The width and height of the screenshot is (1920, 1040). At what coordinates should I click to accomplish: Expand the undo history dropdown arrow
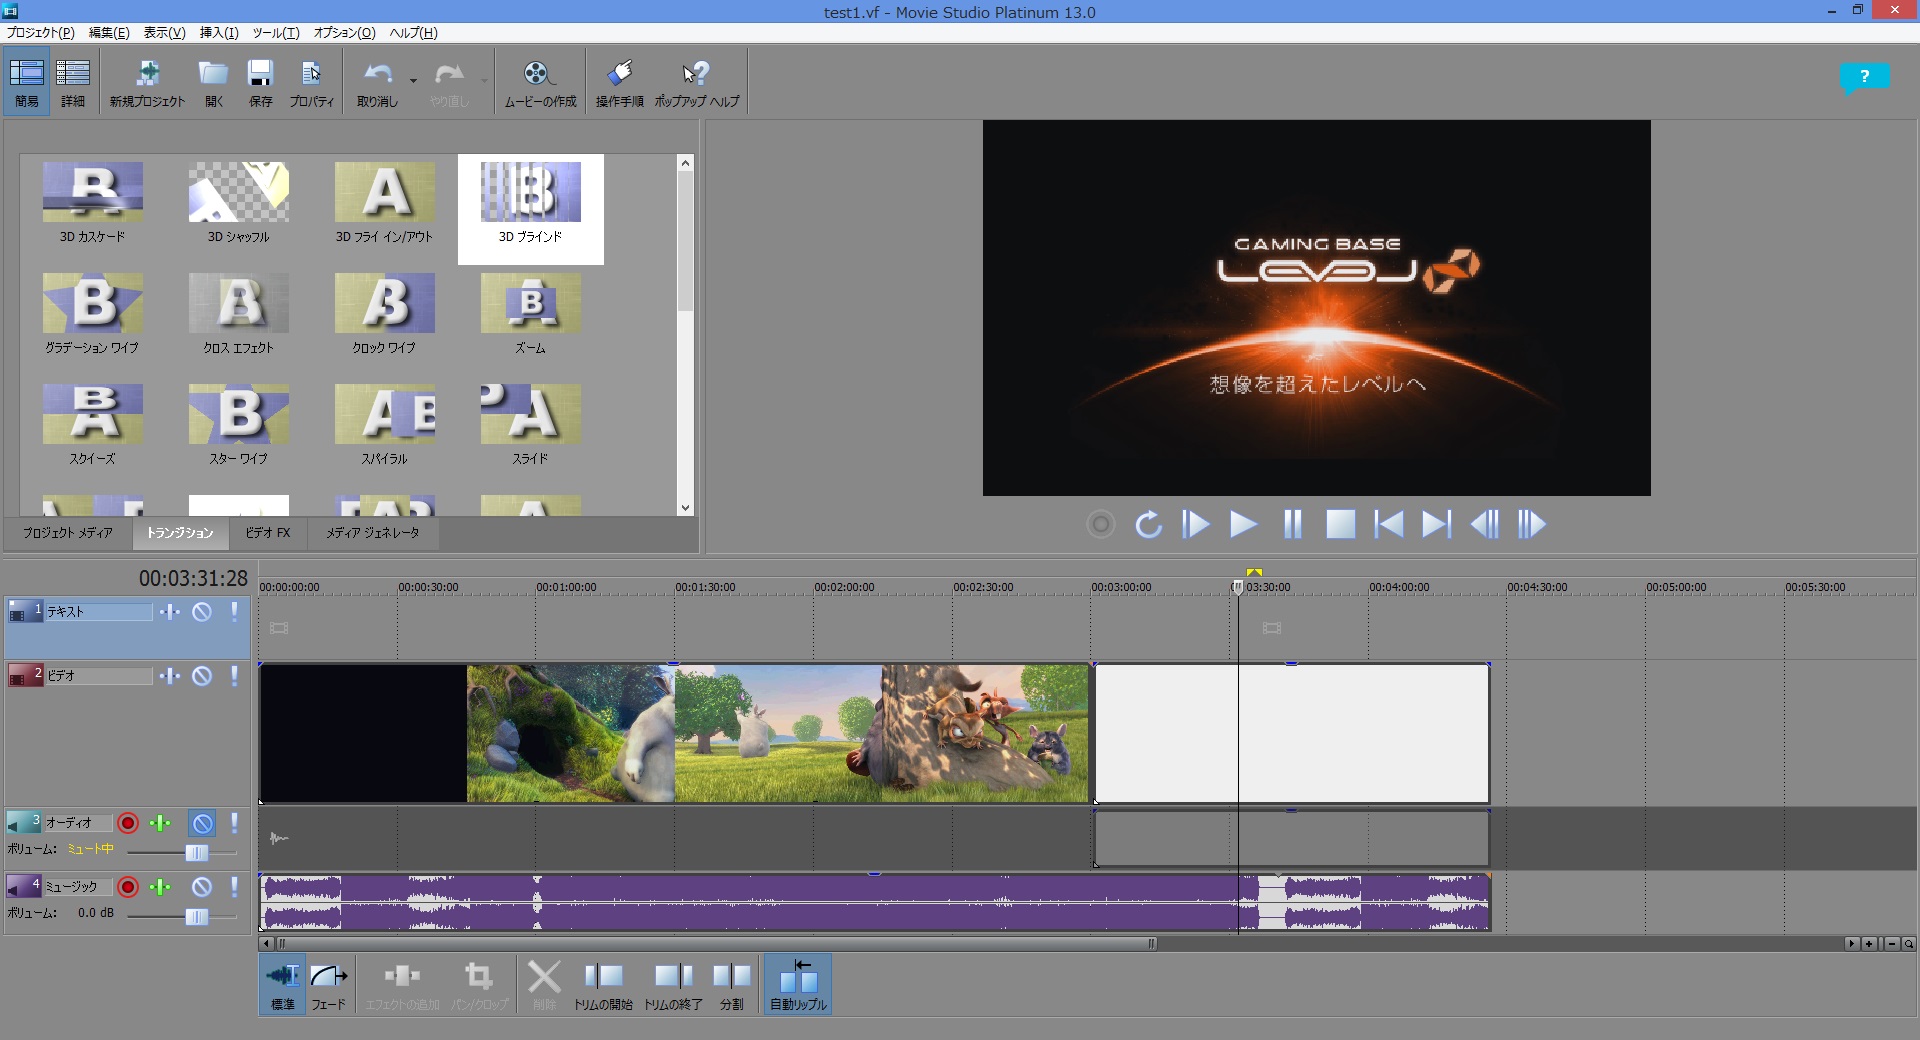[413, 80]
